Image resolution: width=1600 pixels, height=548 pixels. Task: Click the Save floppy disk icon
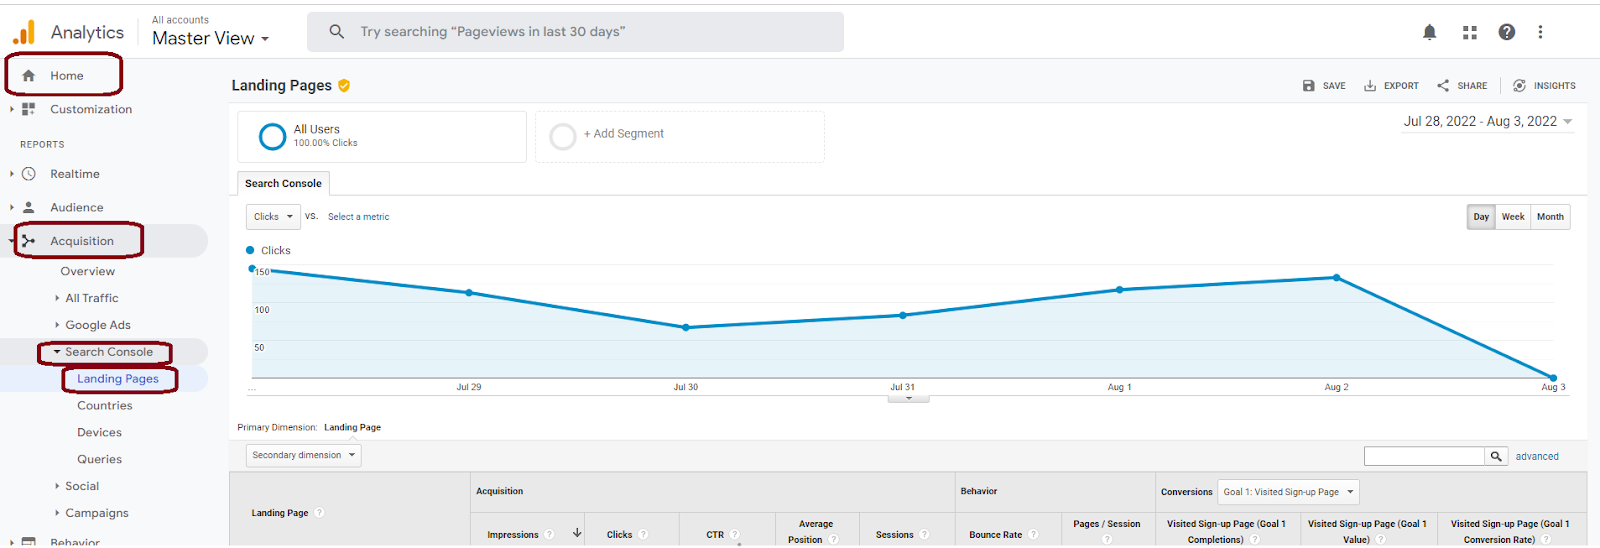[1309, 86]
